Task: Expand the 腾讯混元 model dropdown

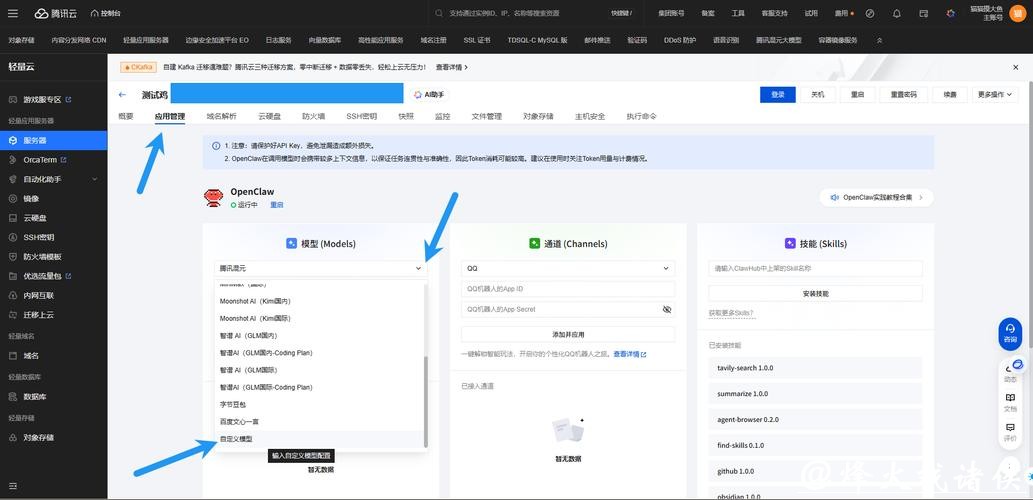Action: click(x=320, y=268)
